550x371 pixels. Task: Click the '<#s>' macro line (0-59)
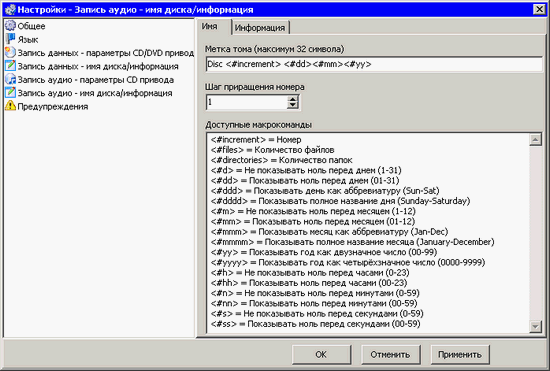point(317,313)
